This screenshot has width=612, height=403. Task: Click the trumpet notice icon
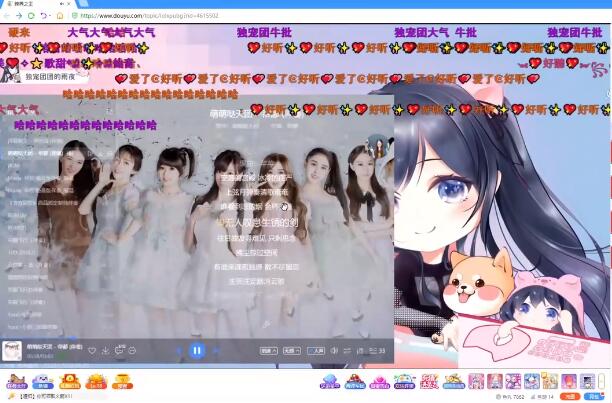point(11,396)
